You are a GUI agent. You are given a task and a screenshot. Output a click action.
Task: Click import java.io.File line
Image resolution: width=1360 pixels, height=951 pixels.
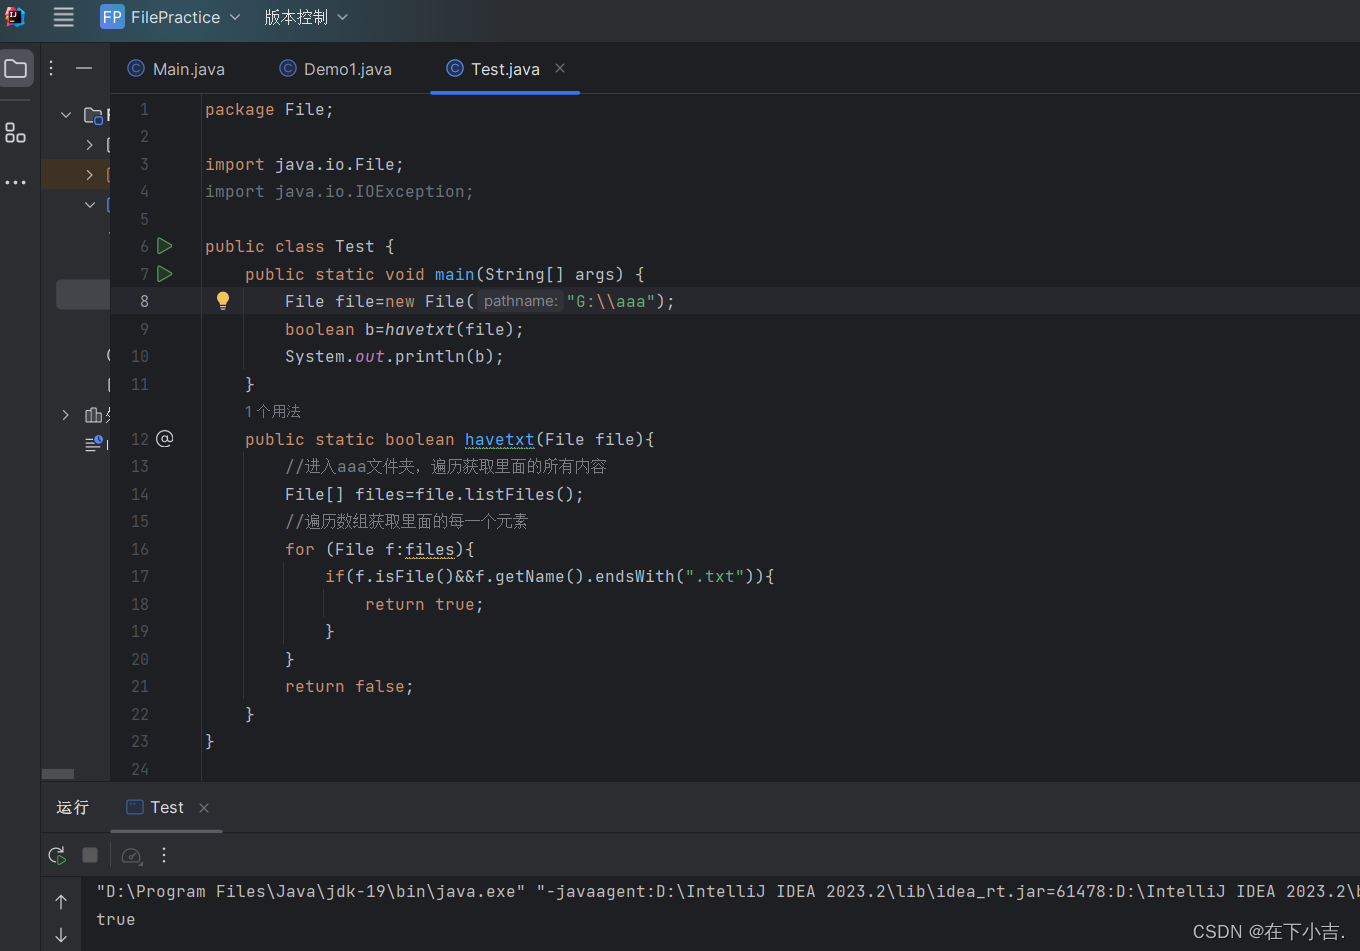[x=304, y=164]
